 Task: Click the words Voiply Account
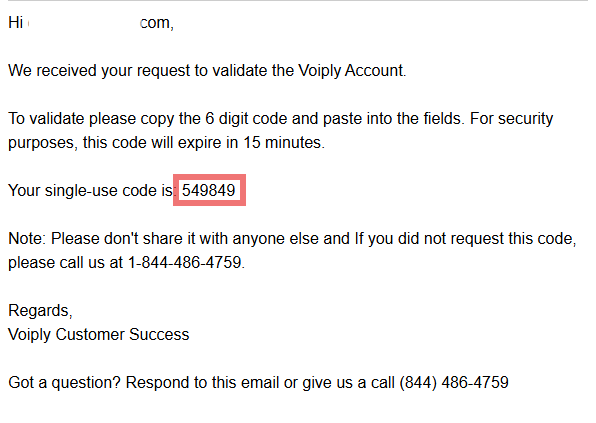pyautogui.click(x=350, y=71)
